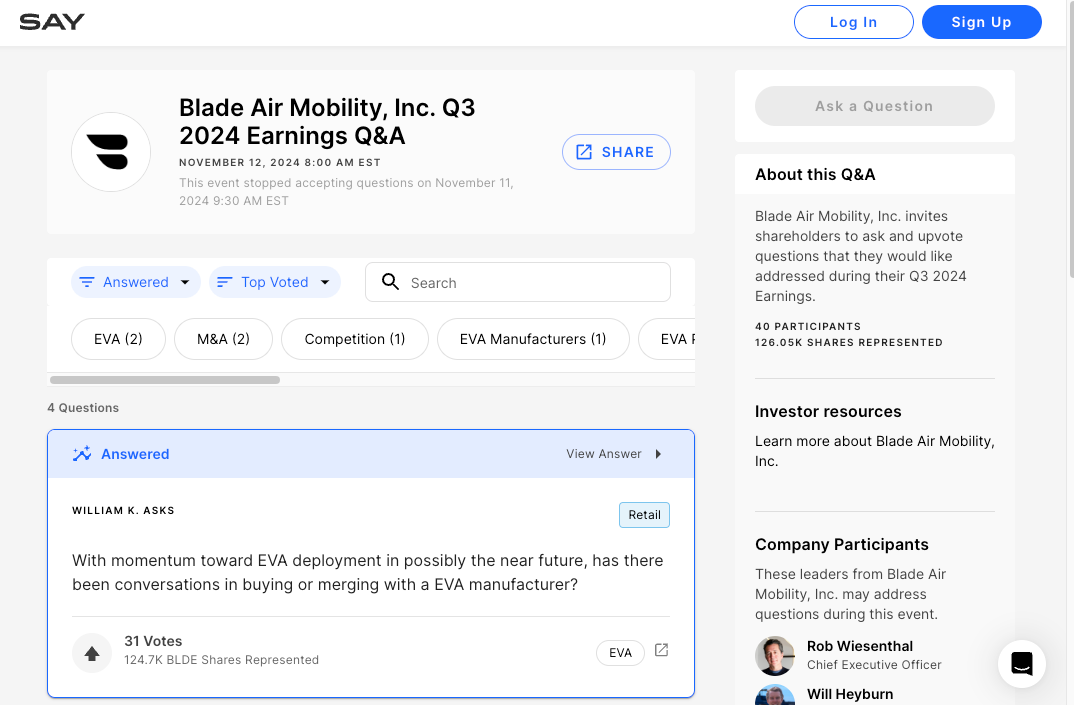Filter by EVA Manufacturers (1) chip
This screenshot has width=1074, height=705.
point(533,339)
